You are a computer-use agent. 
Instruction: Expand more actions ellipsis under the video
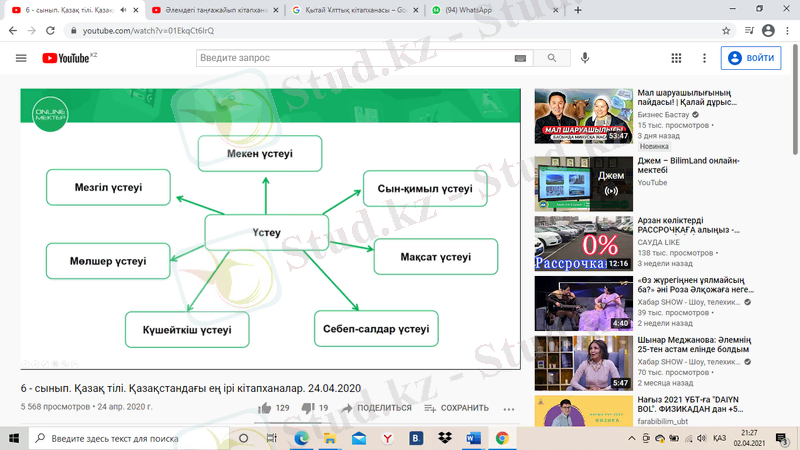[x=509, y=408]
